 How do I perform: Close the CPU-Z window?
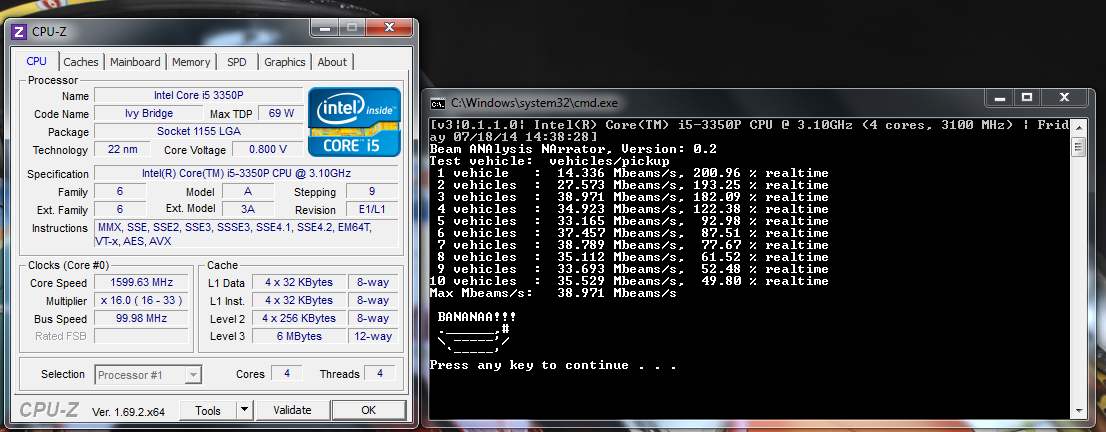pos(389,28)
